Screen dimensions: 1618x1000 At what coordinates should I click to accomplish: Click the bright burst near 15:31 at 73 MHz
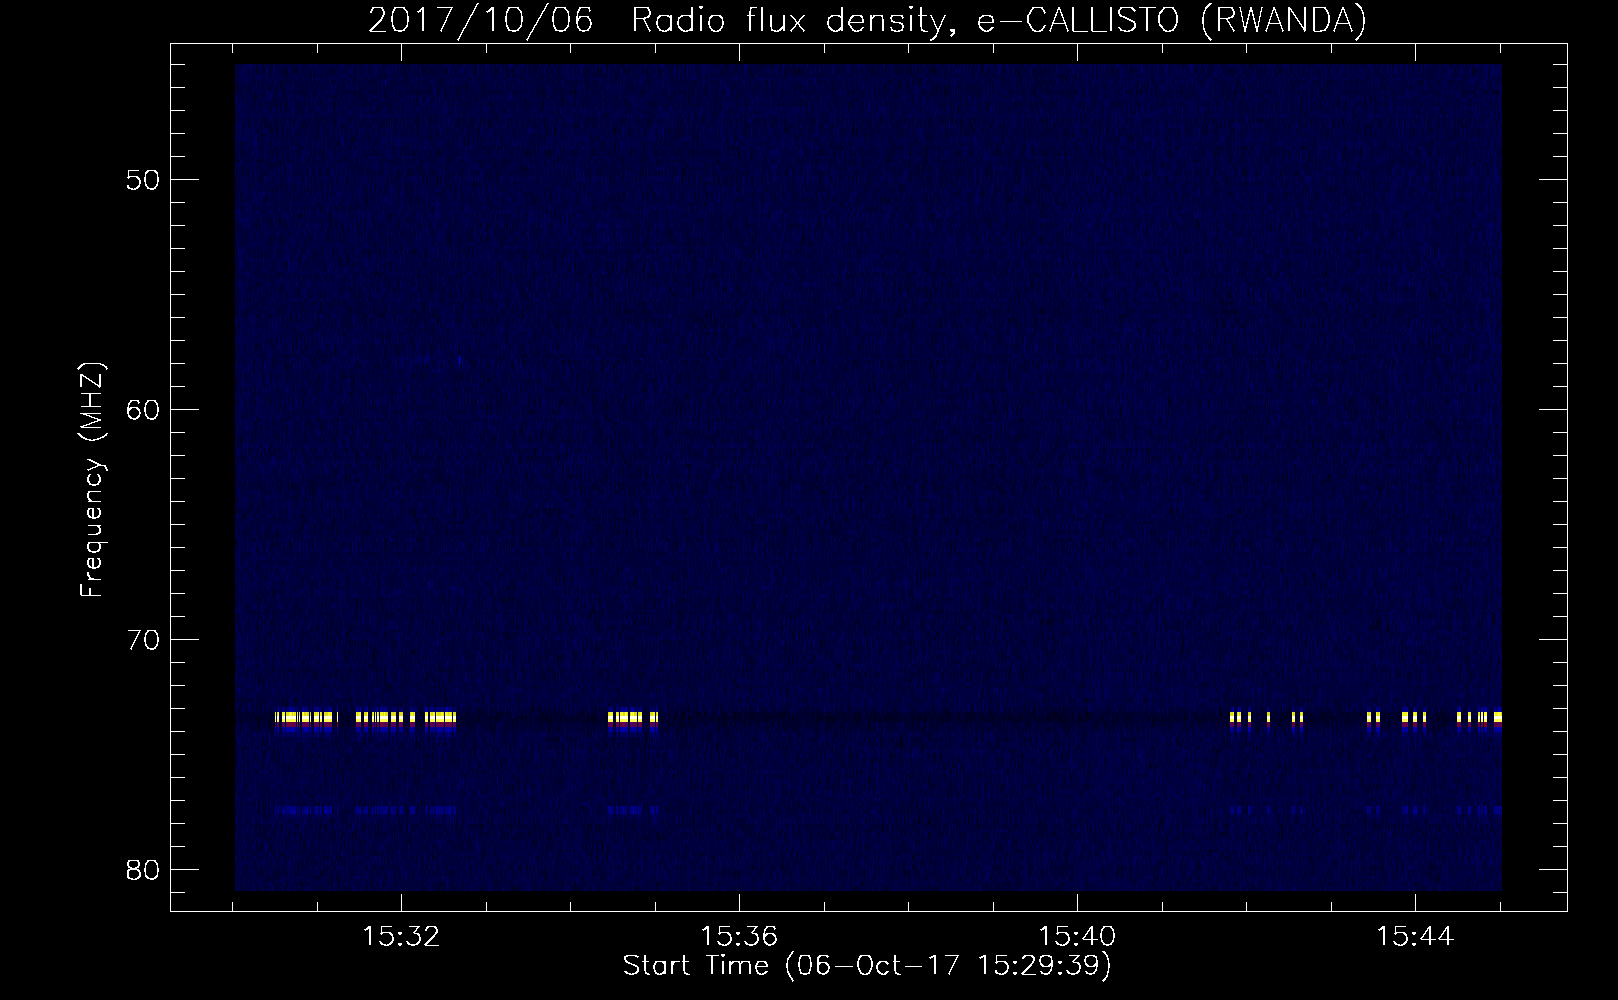305,717
